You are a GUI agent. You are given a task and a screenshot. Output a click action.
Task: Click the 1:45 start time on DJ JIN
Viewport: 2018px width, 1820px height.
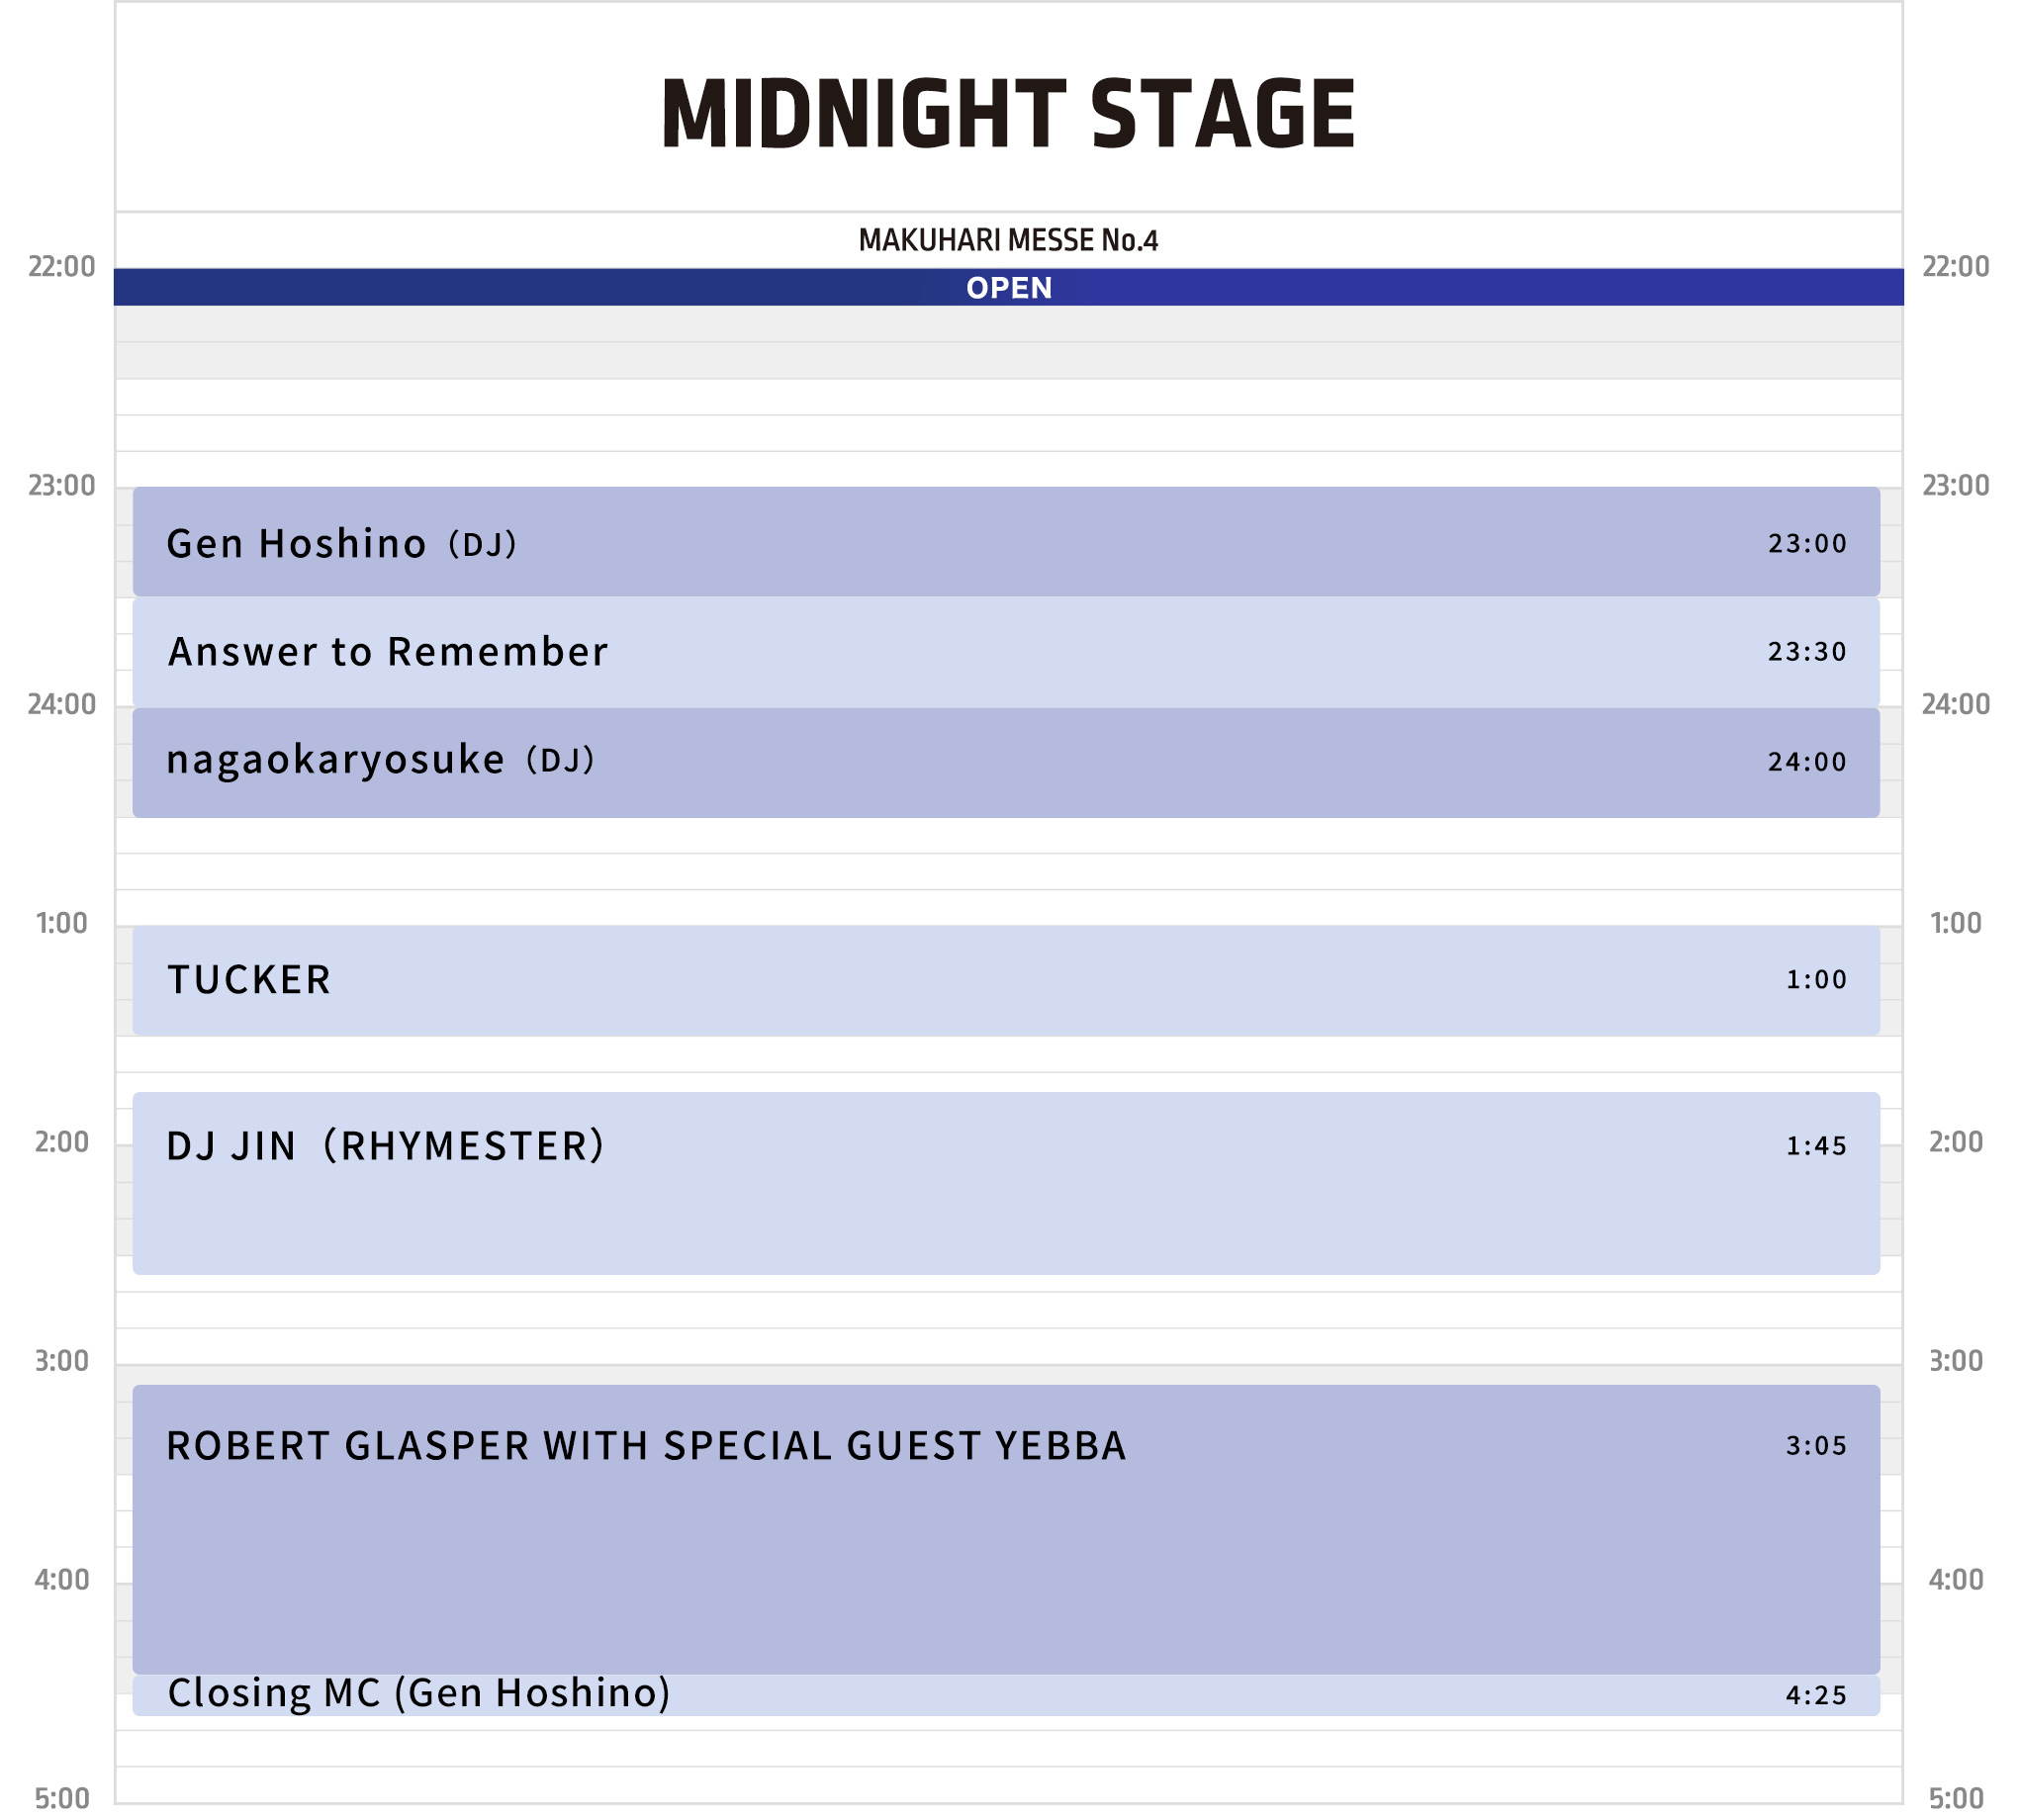click(1816, 1145)
